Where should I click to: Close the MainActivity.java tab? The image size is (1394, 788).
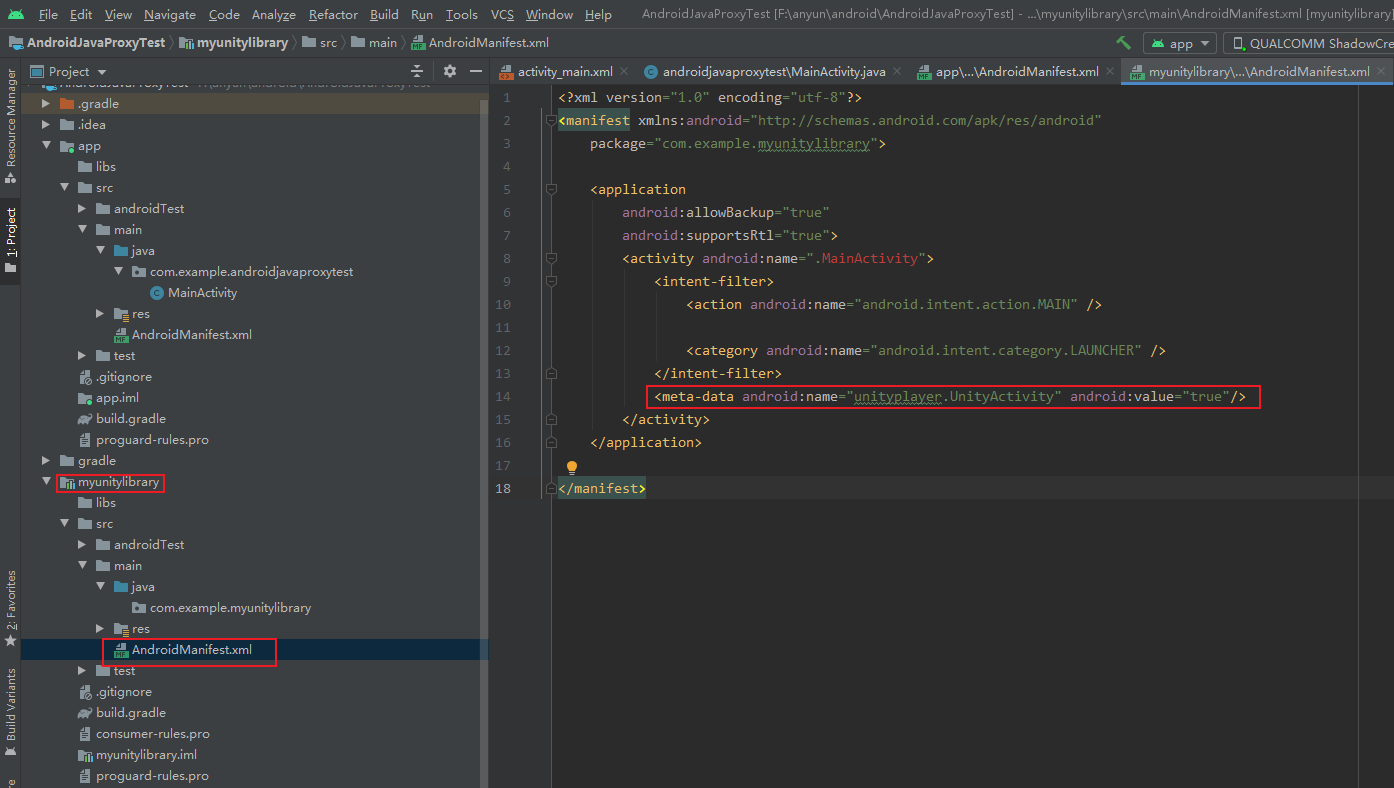click(896, 71)
